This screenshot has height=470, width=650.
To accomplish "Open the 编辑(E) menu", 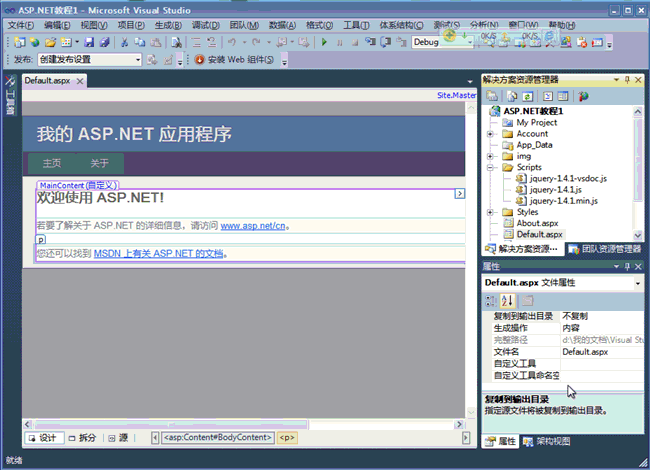I will click(57, 25).
